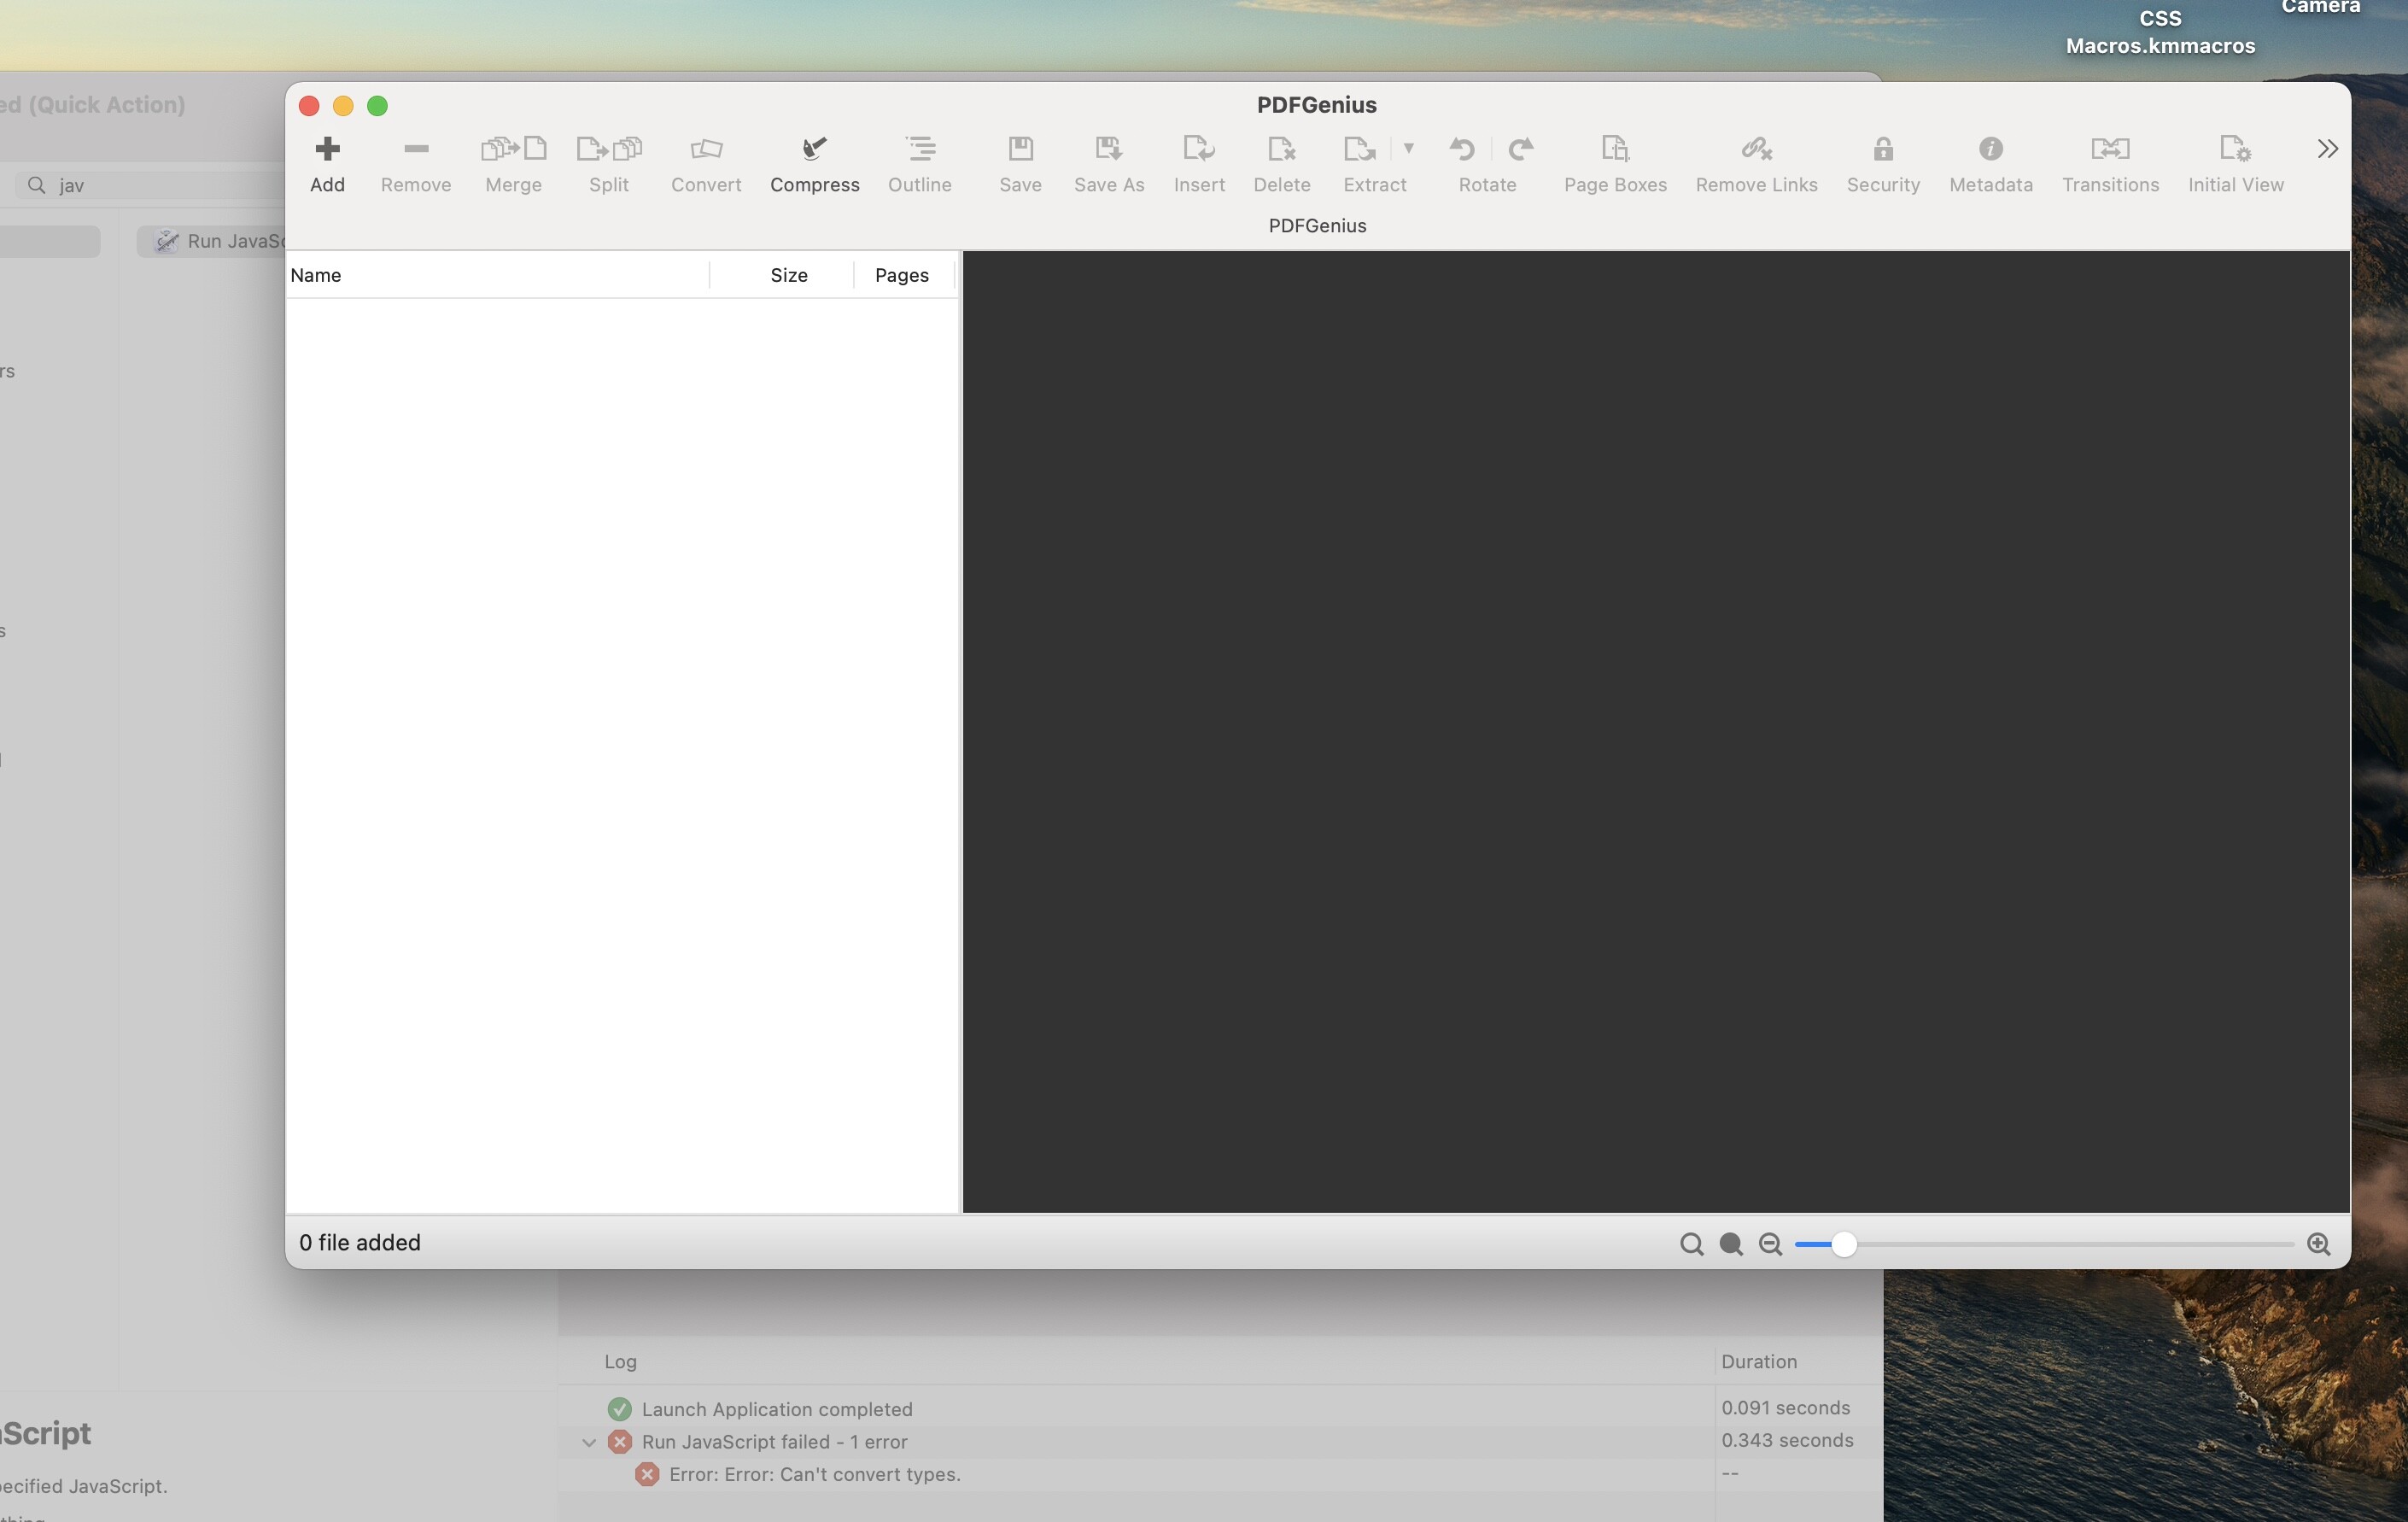The height and width of the screenshot is (1522, 2408).
Task: Click the Save As toolbar icon
Action: tap(1108, 150)
